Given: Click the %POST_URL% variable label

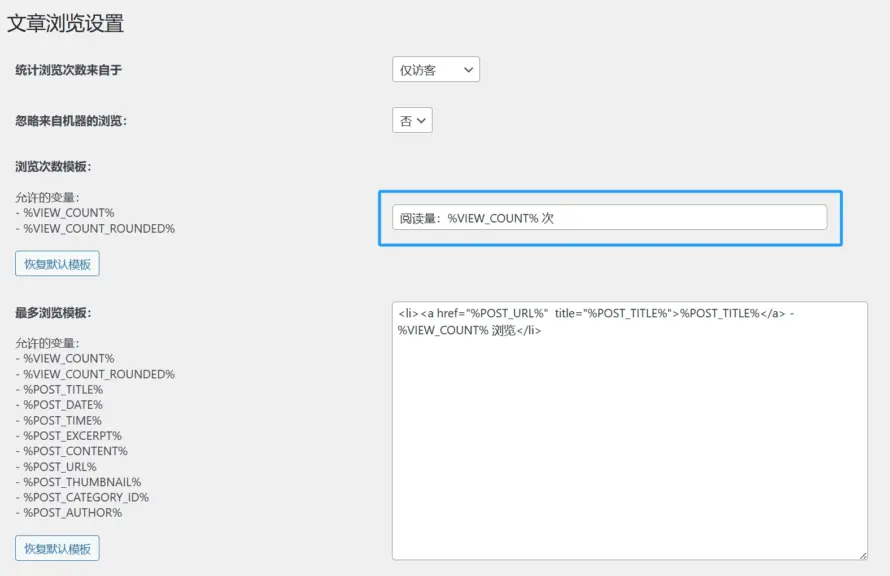Looking at the screenshot, I should (62, 466).
